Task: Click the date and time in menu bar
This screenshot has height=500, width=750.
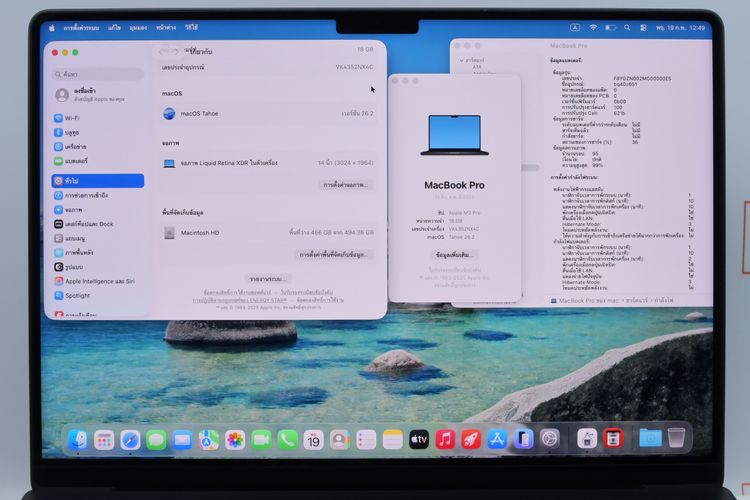Action: point(680,28)
